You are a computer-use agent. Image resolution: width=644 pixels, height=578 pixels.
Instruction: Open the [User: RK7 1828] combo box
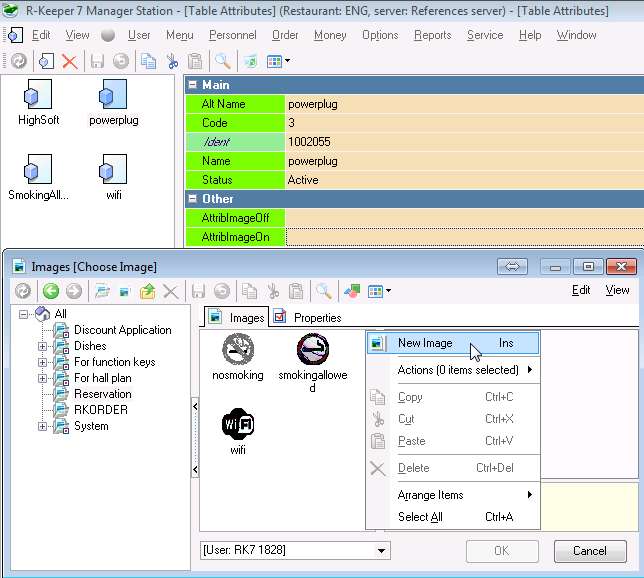click(295, 550)
